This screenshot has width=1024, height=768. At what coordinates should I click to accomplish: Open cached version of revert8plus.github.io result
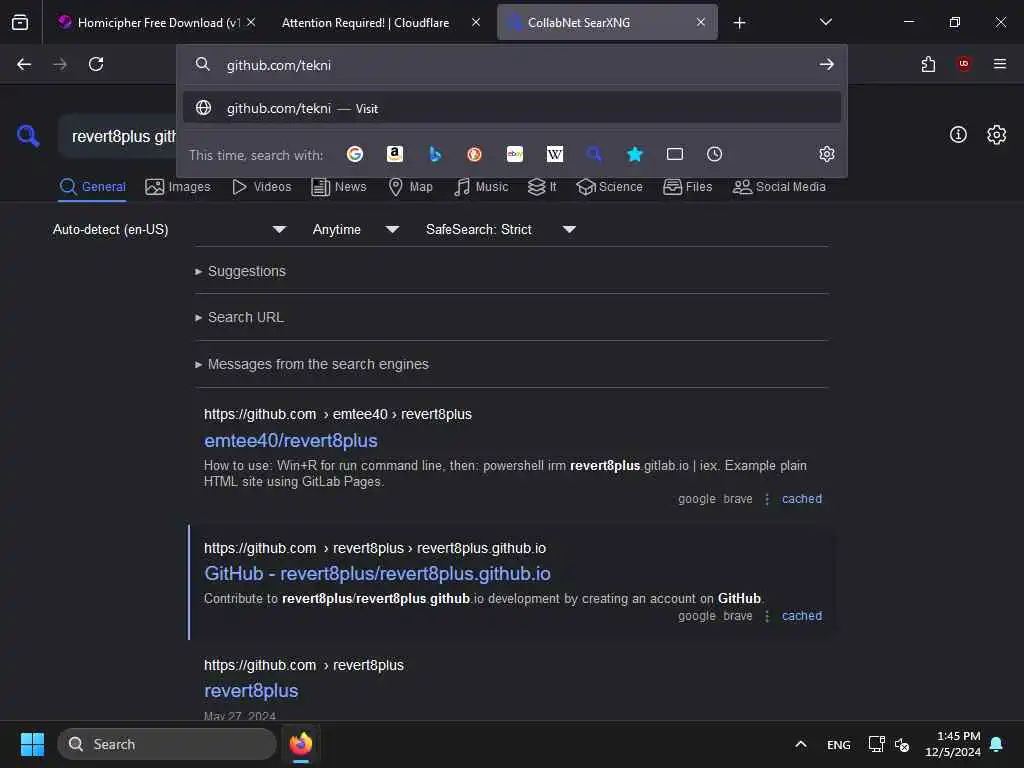[x=802, y=616]
